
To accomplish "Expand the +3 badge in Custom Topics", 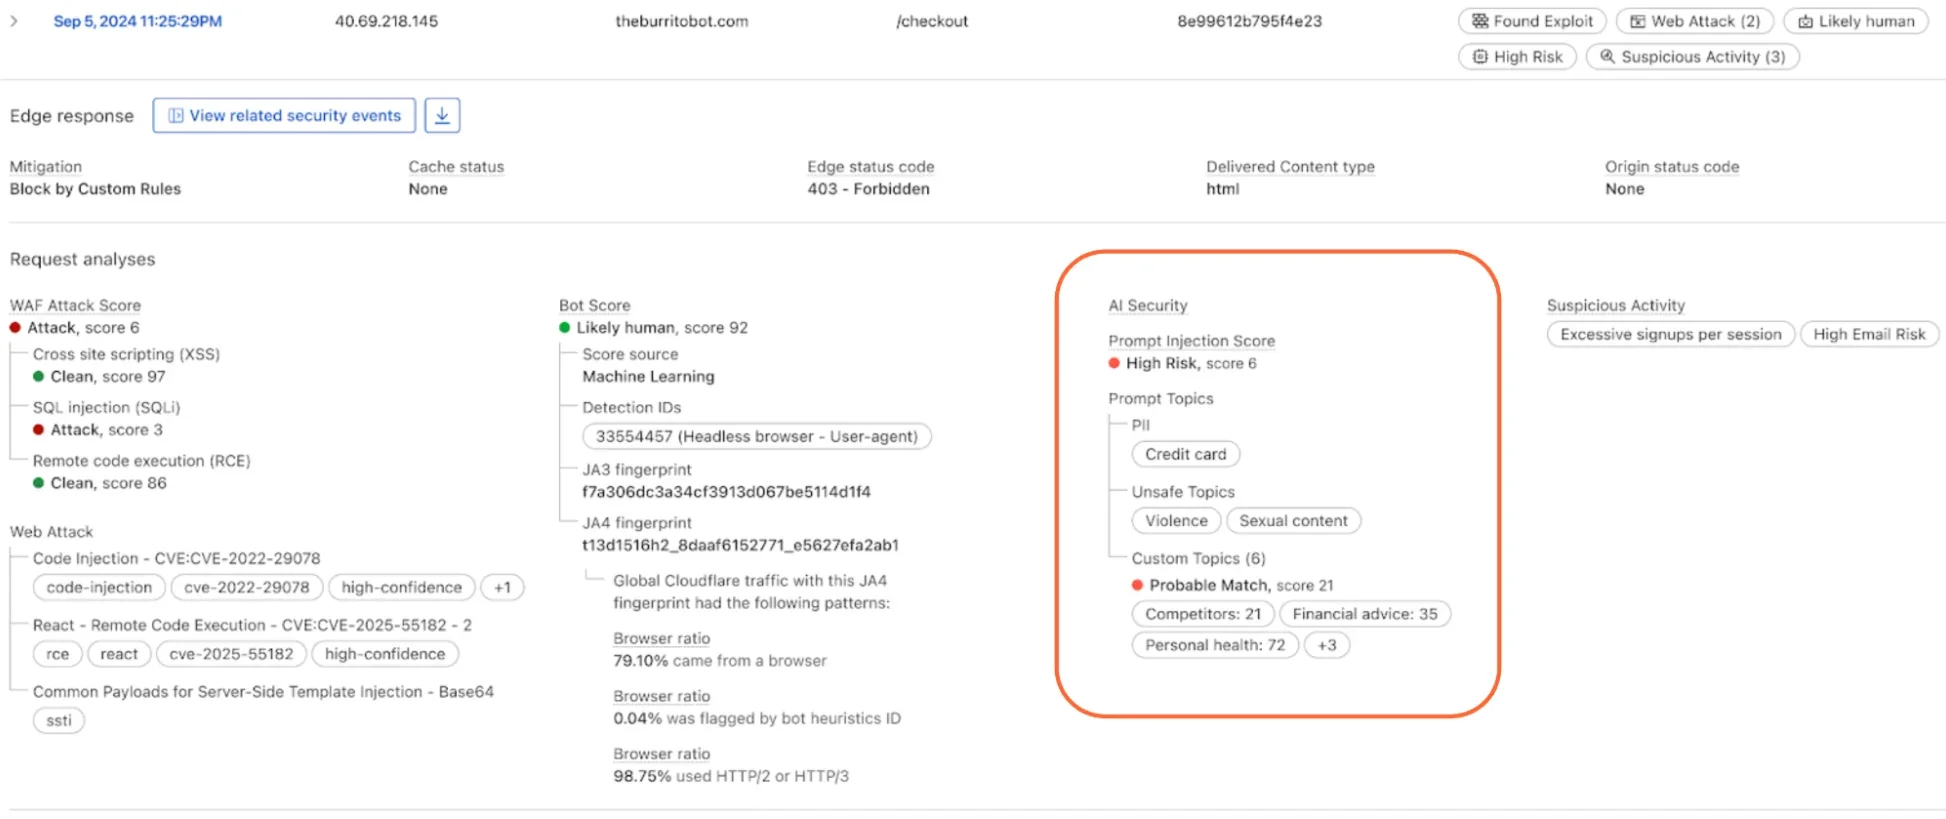I will pyautogui.click(x=1328, y=645).
